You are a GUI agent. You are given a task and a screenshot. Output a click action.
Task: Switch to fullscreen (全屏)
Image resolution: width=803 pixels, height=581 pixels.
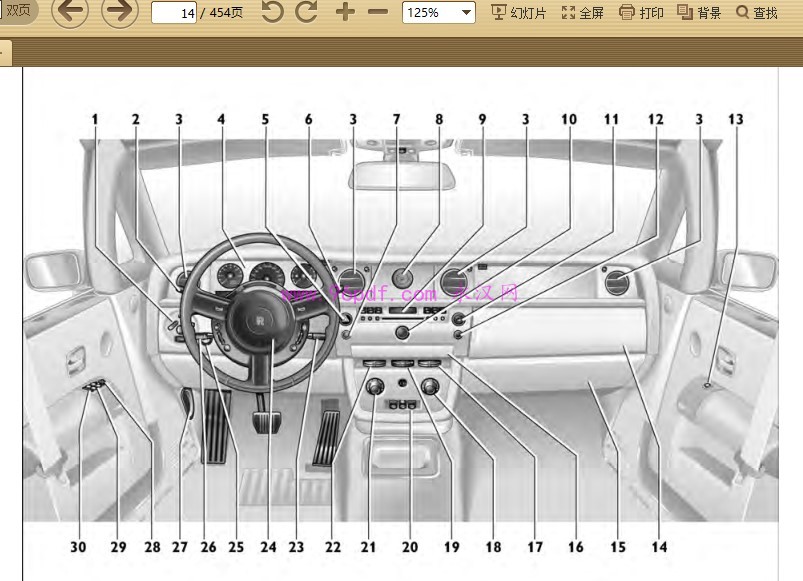click(x=582, y=12)
